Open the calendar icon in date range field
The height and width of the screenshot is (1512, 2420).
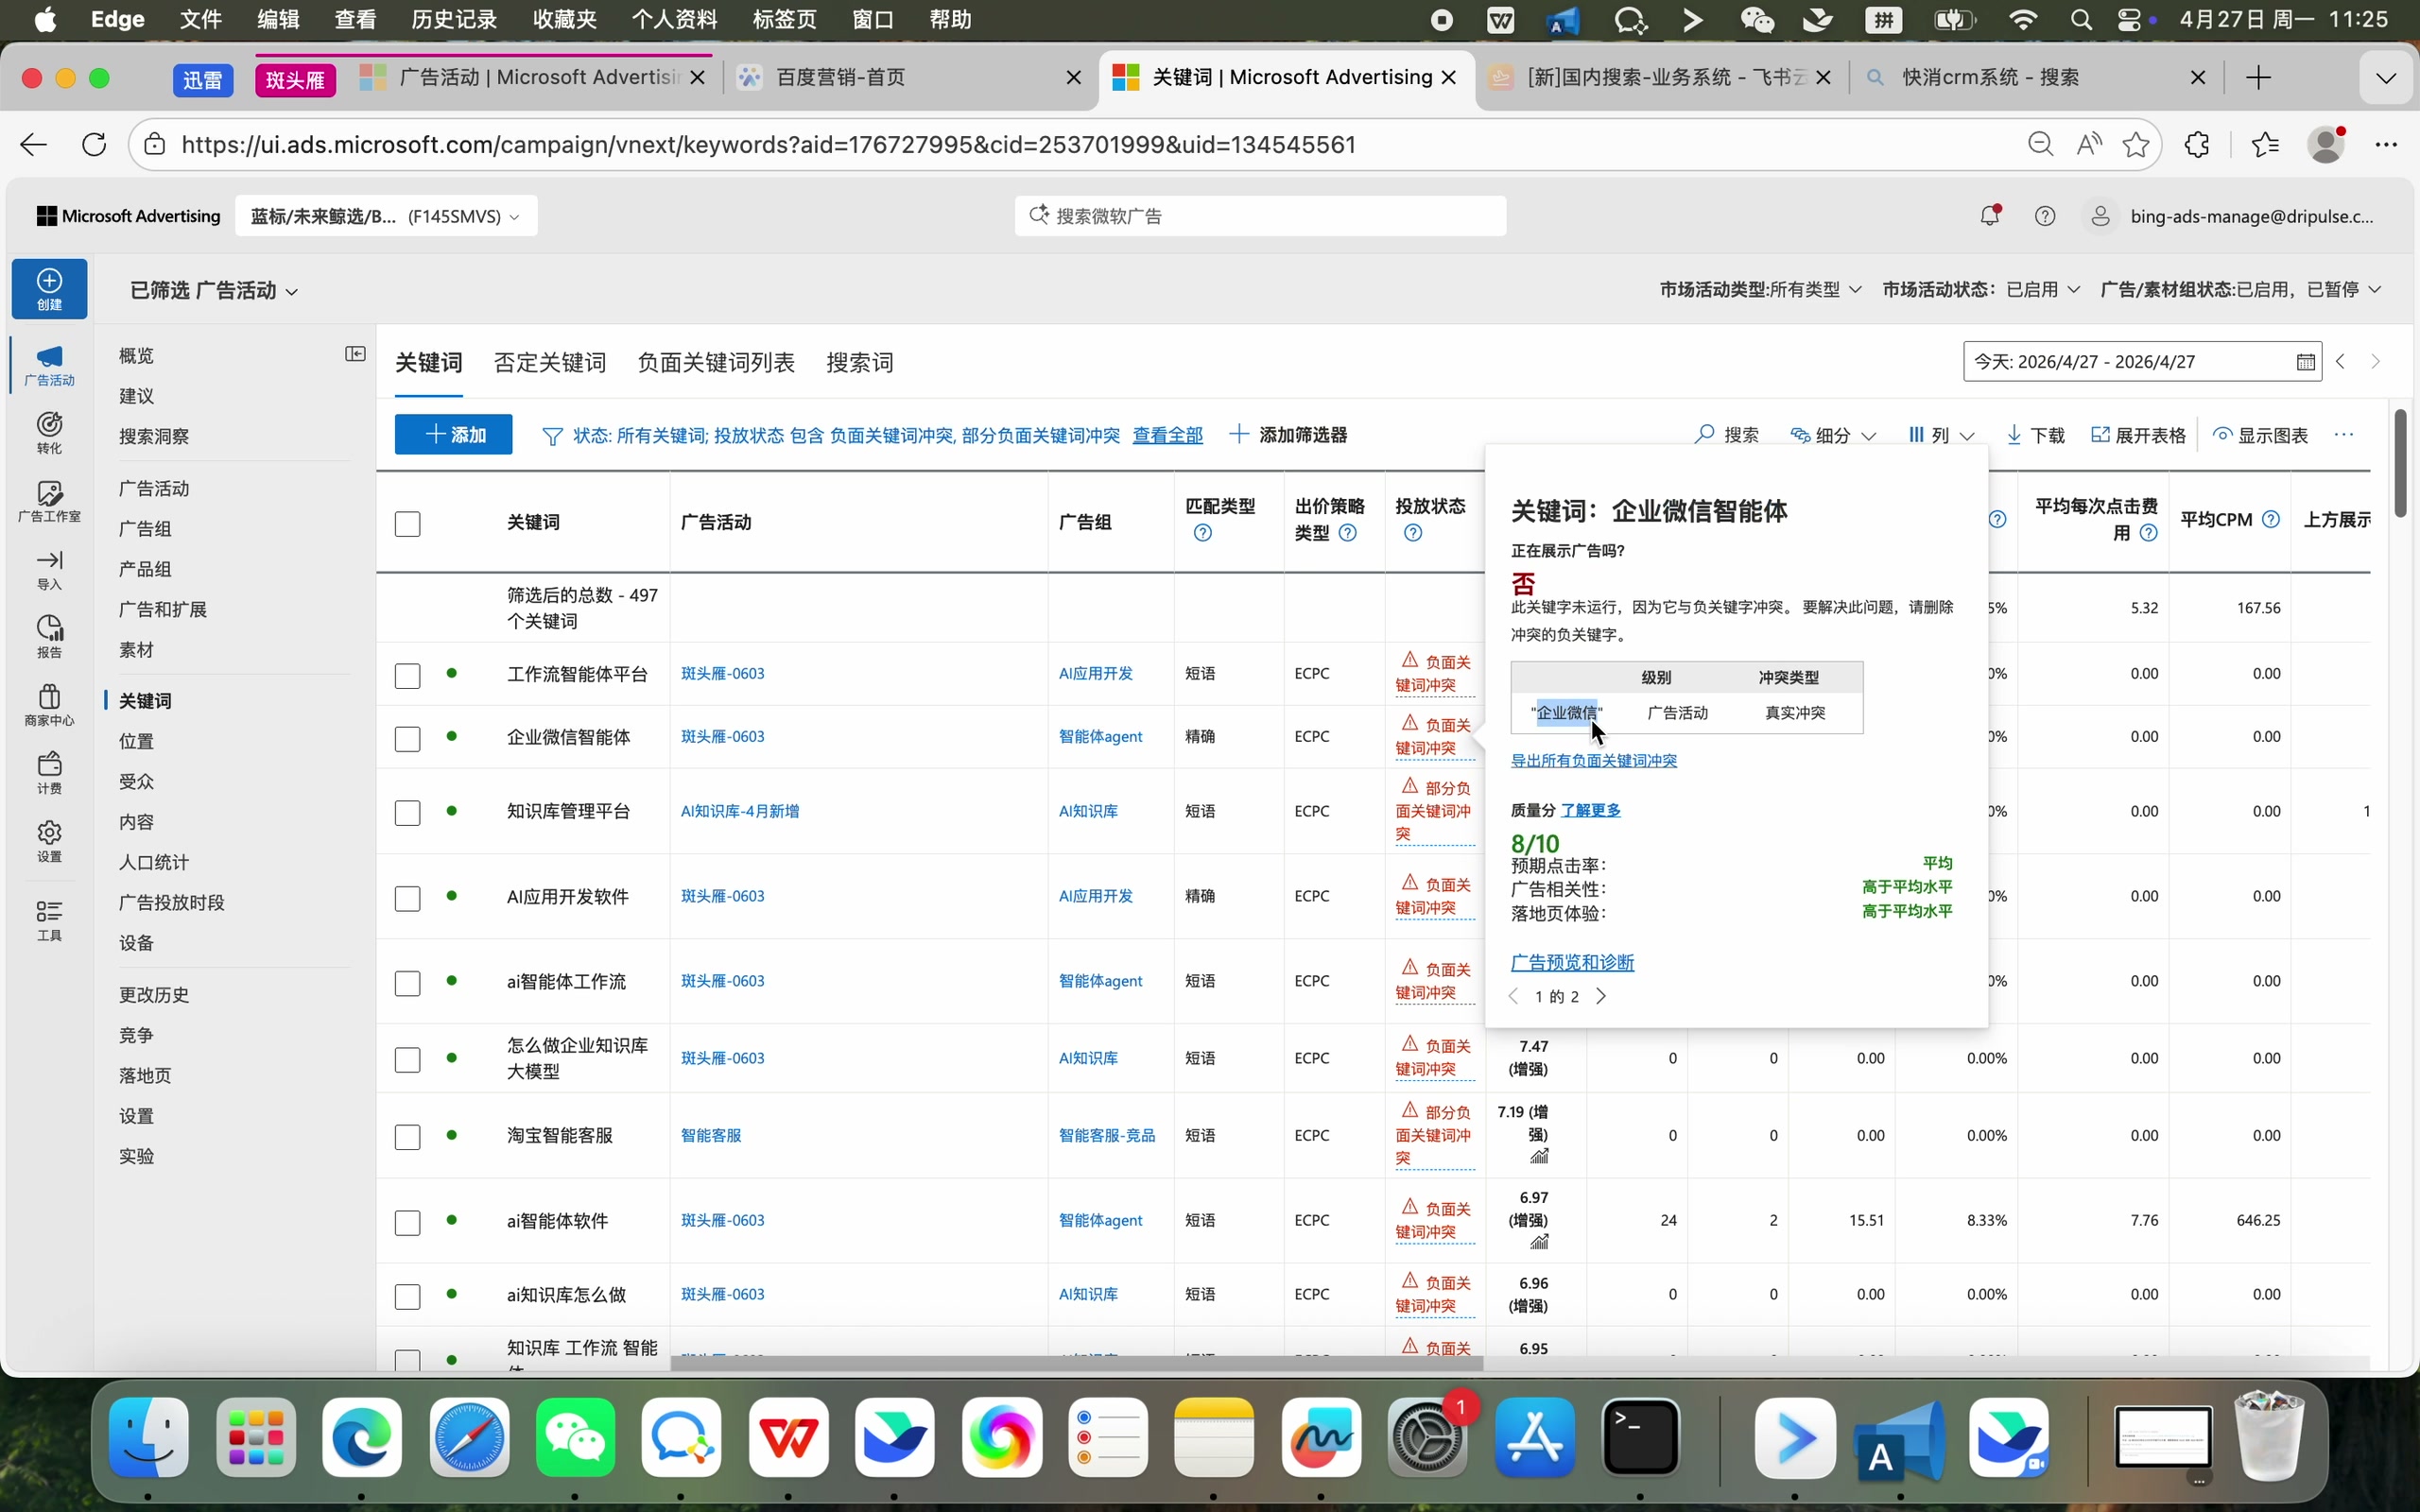coord(2305,362)
